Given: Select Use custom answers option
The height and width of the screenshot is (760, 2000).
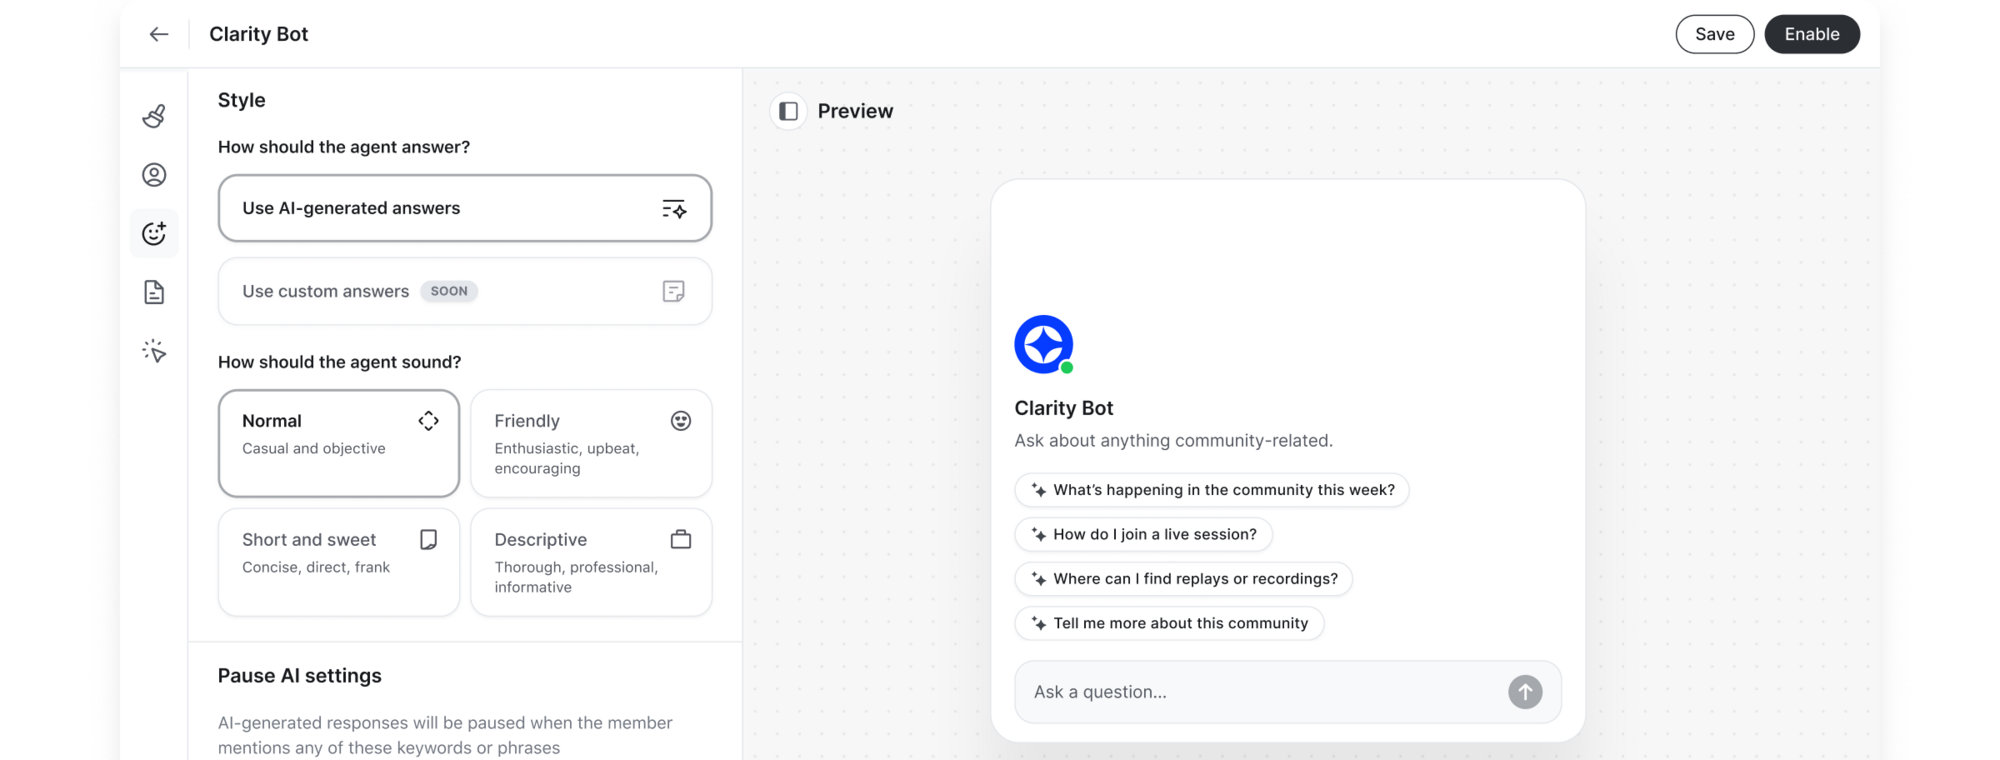Looking at the screenshot, I should [464, 291].
